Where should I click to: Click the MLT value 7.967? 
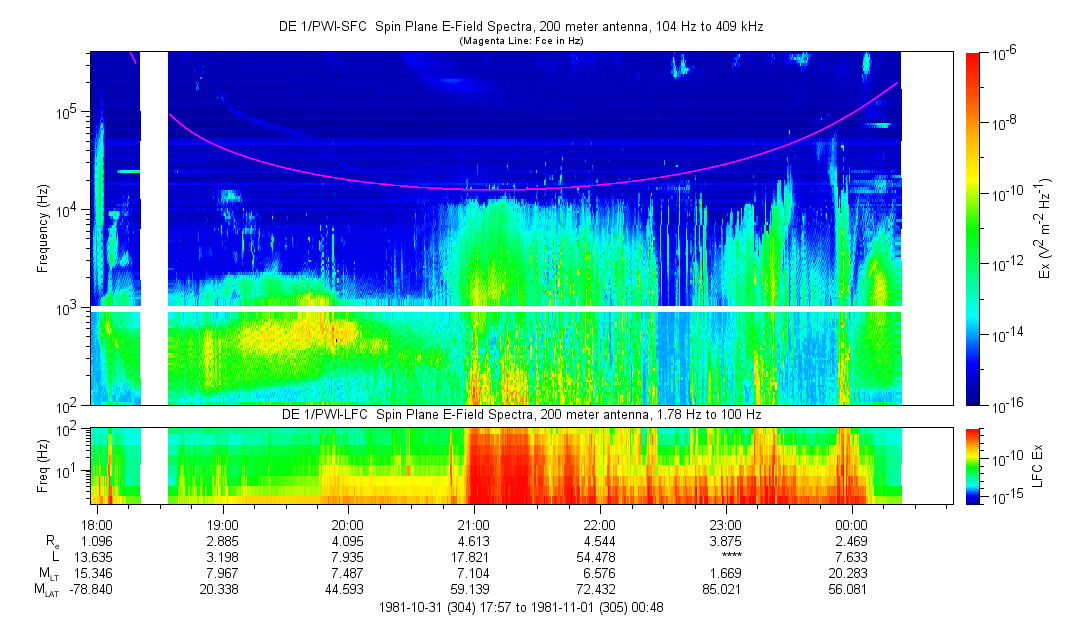tap(223, 573)
